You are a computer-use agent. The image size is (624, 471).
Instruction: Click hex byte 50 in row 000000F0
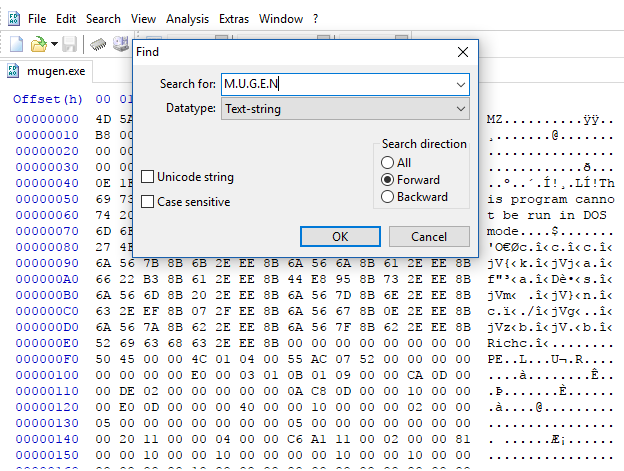[103, 359]
